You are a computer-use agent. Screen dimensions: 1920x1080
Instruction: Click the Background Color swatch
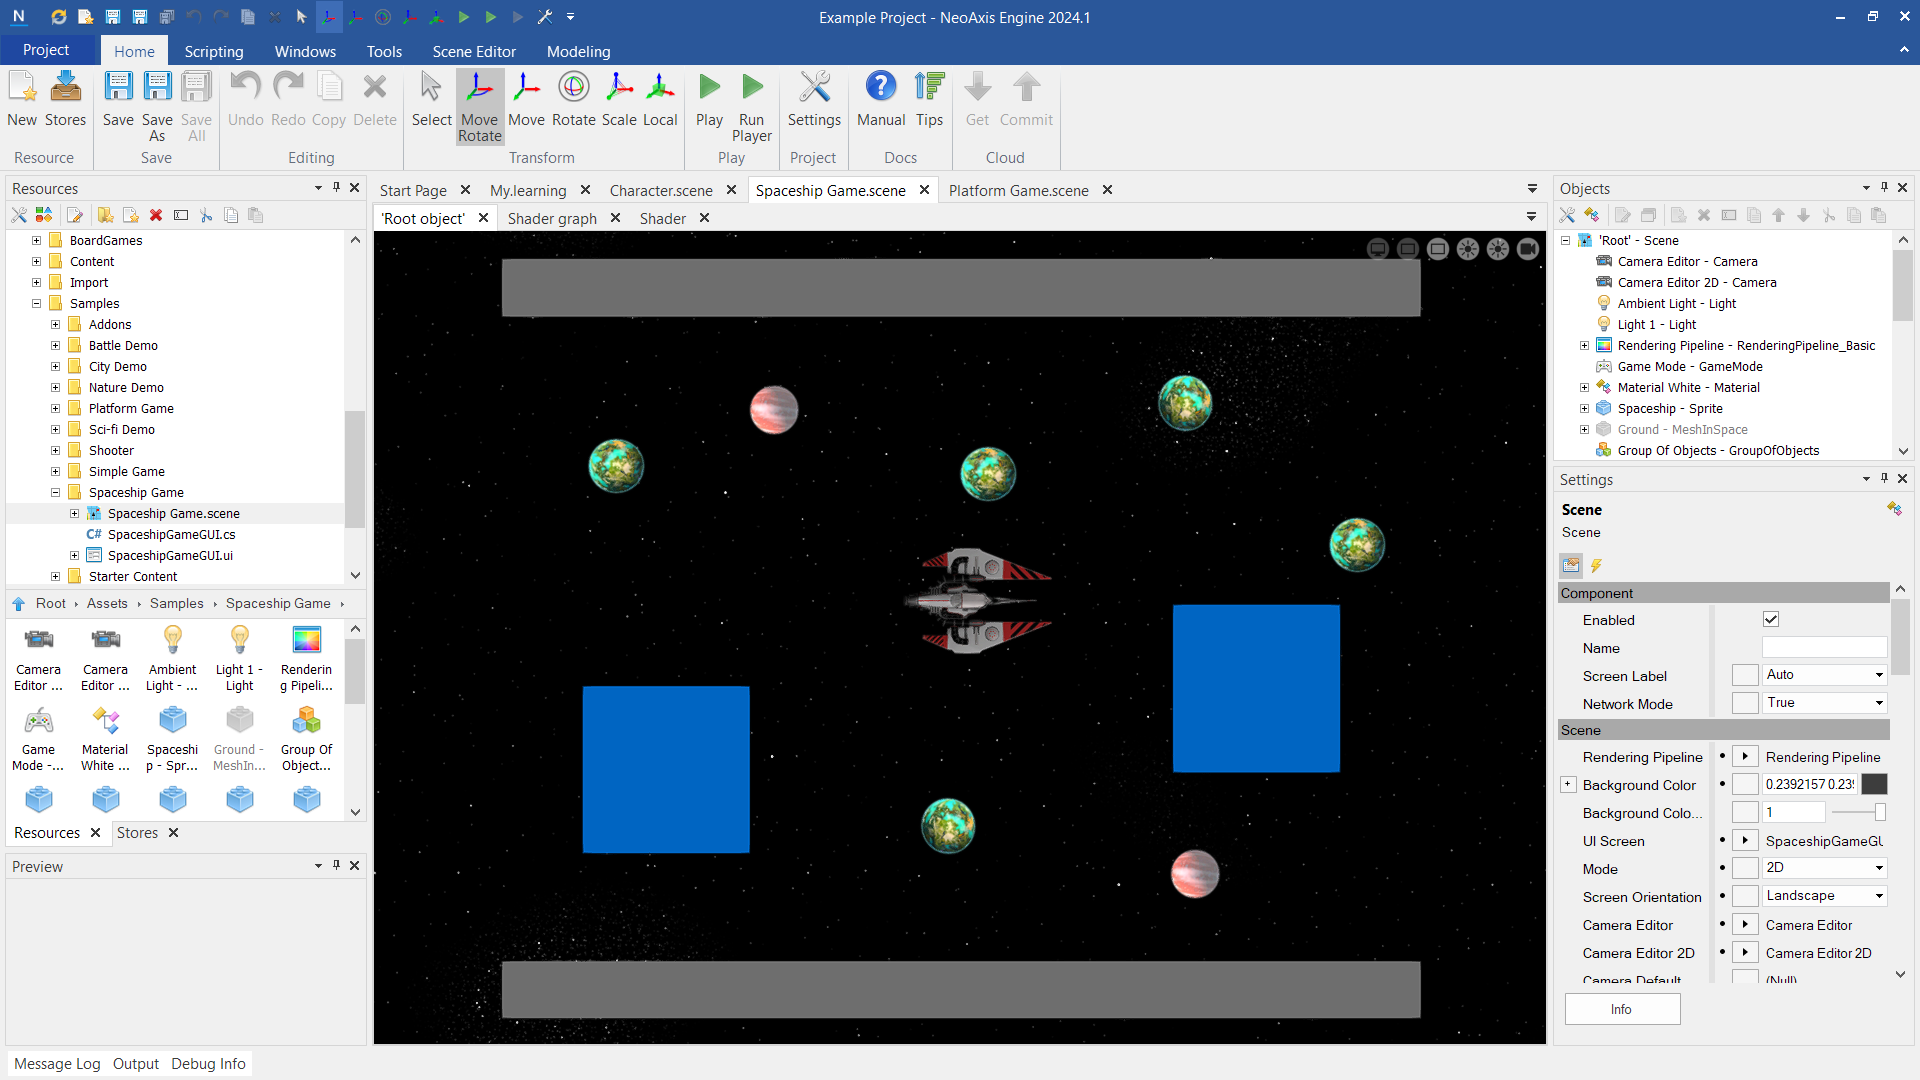click(1875, 785)
